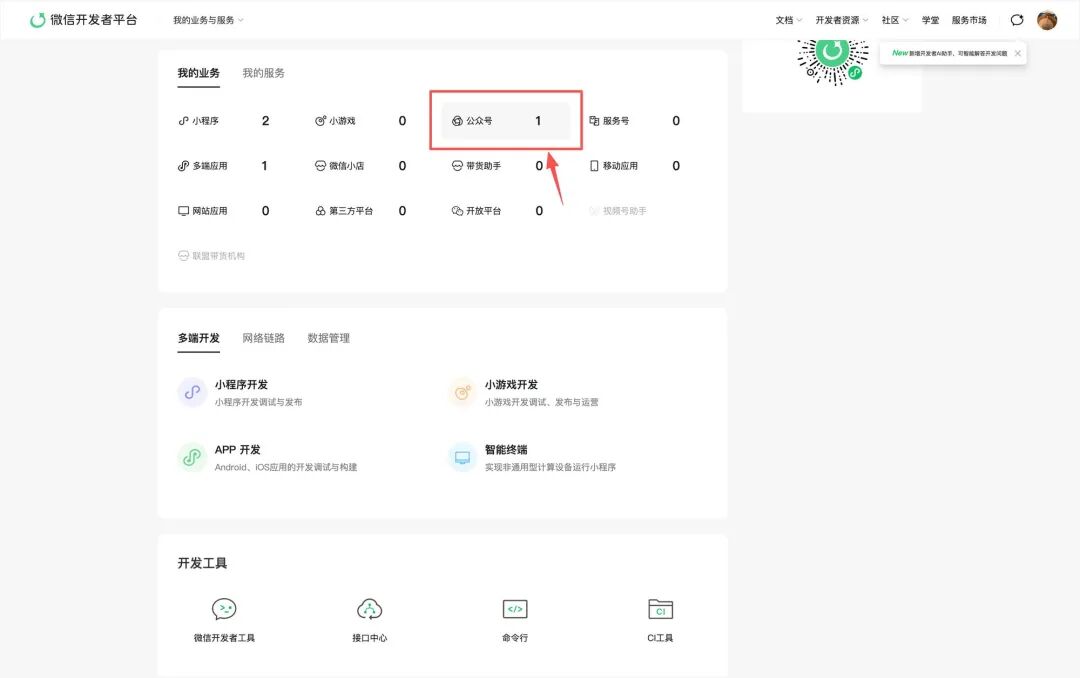Select the 智能终端 monitor icon

tap(462, 457)
